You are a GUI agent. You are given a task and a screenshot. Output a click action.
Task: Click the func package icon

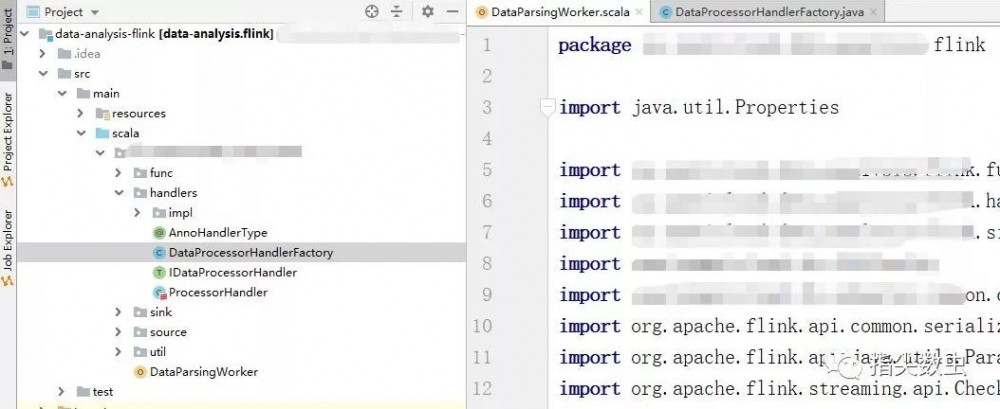pos(140,172)
